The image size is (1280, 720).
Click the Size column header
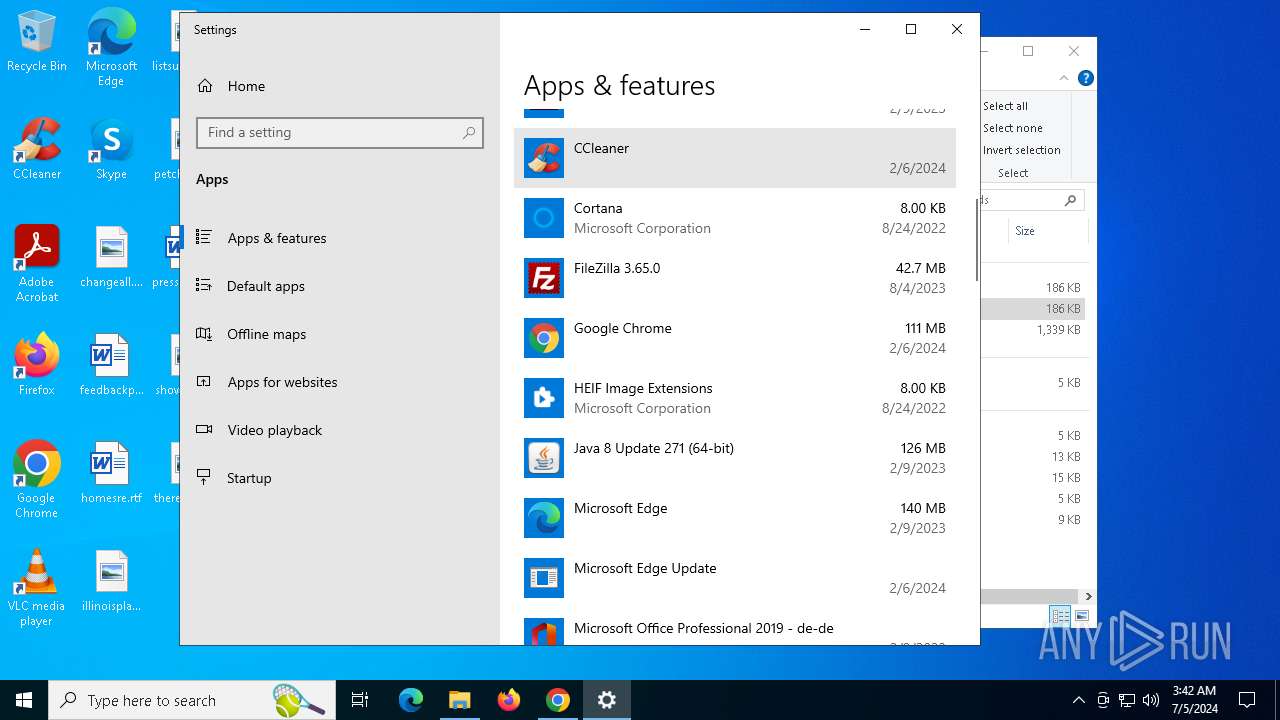coord(1046,231)
